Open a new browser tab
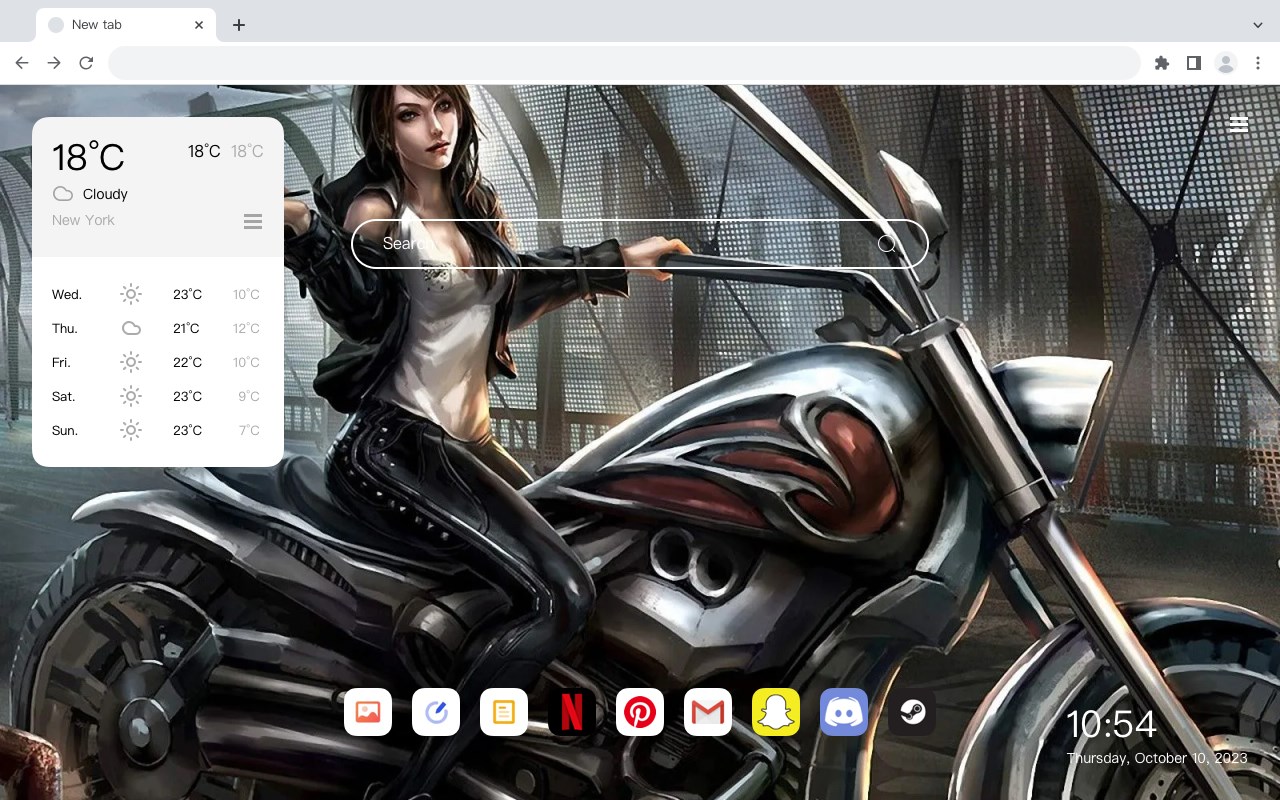 pyautogui.click(x=238, y=25)
